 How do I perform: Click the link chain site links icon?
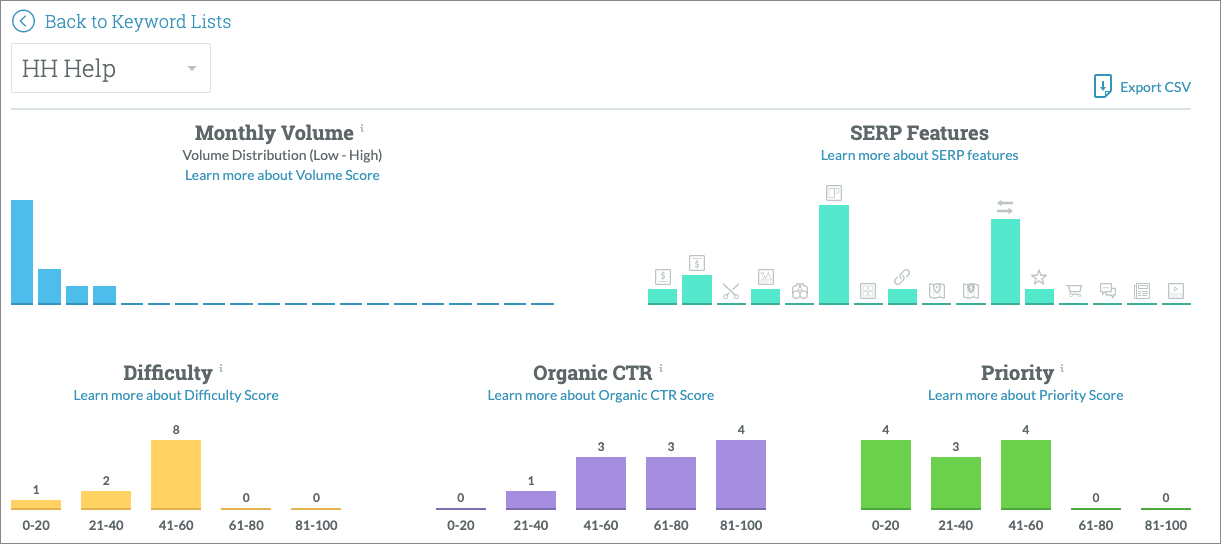click(902, 276)
